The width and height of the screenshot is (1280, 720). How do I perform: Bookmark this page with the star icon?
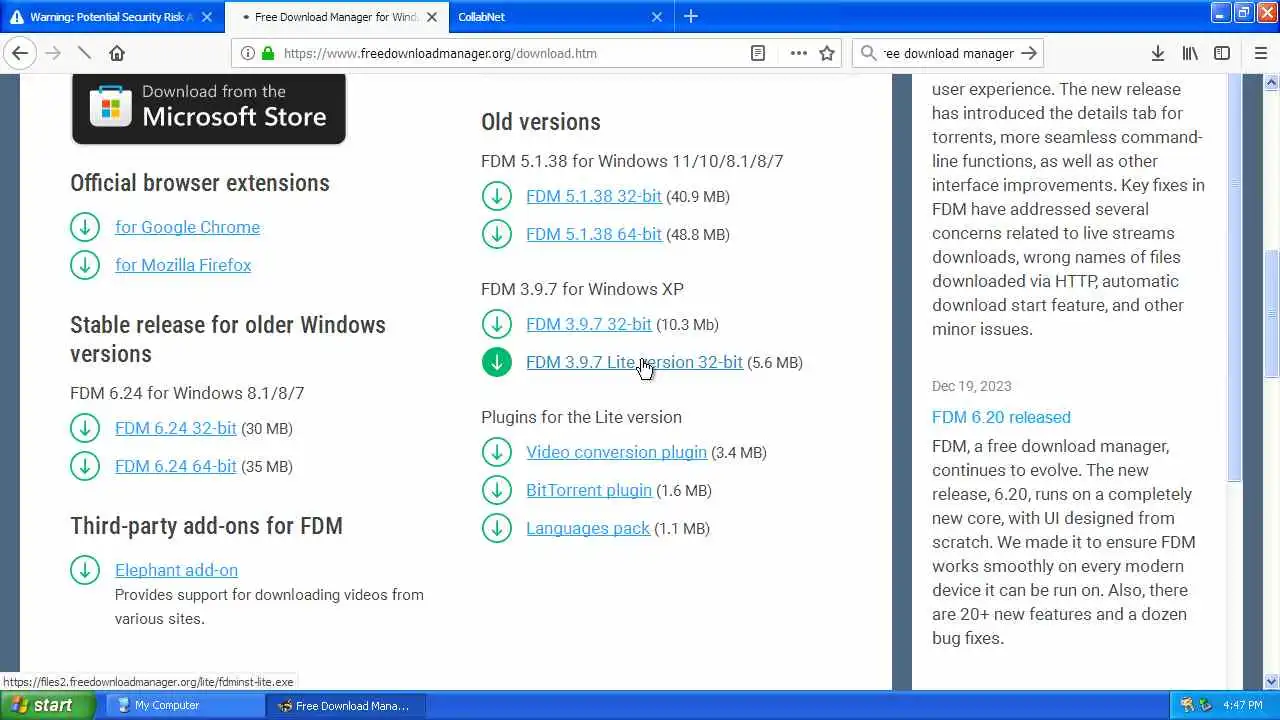click(x=827, y=53)
